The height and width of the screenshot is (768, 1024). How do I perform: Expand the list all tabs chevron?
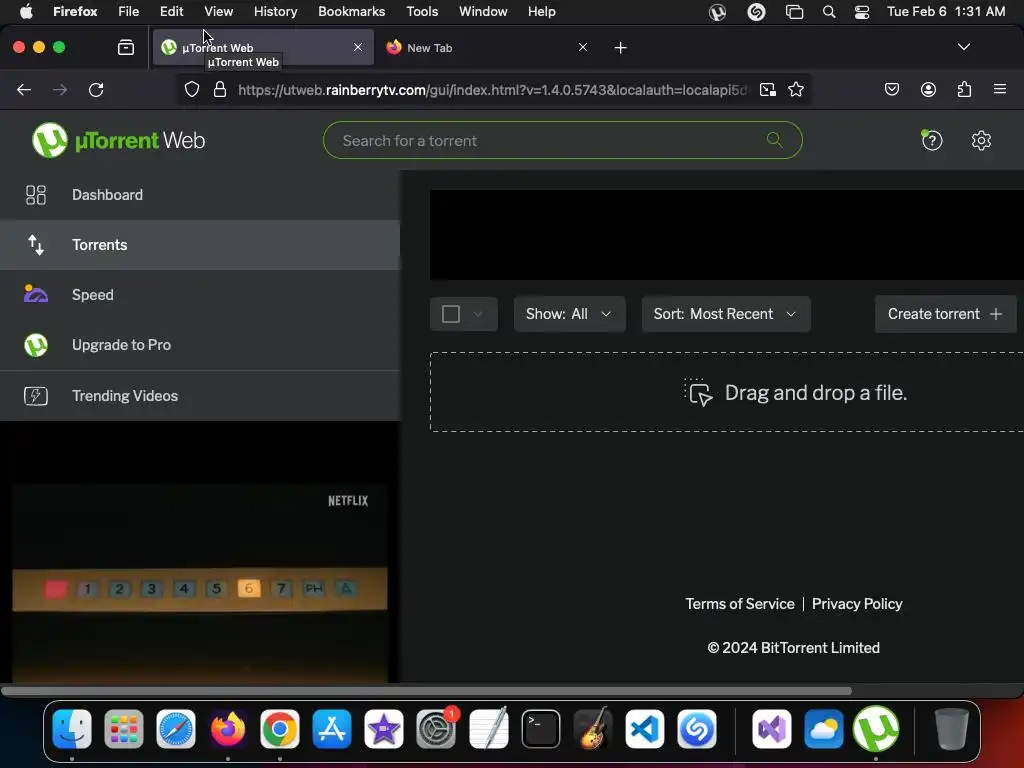pos(963,47)
